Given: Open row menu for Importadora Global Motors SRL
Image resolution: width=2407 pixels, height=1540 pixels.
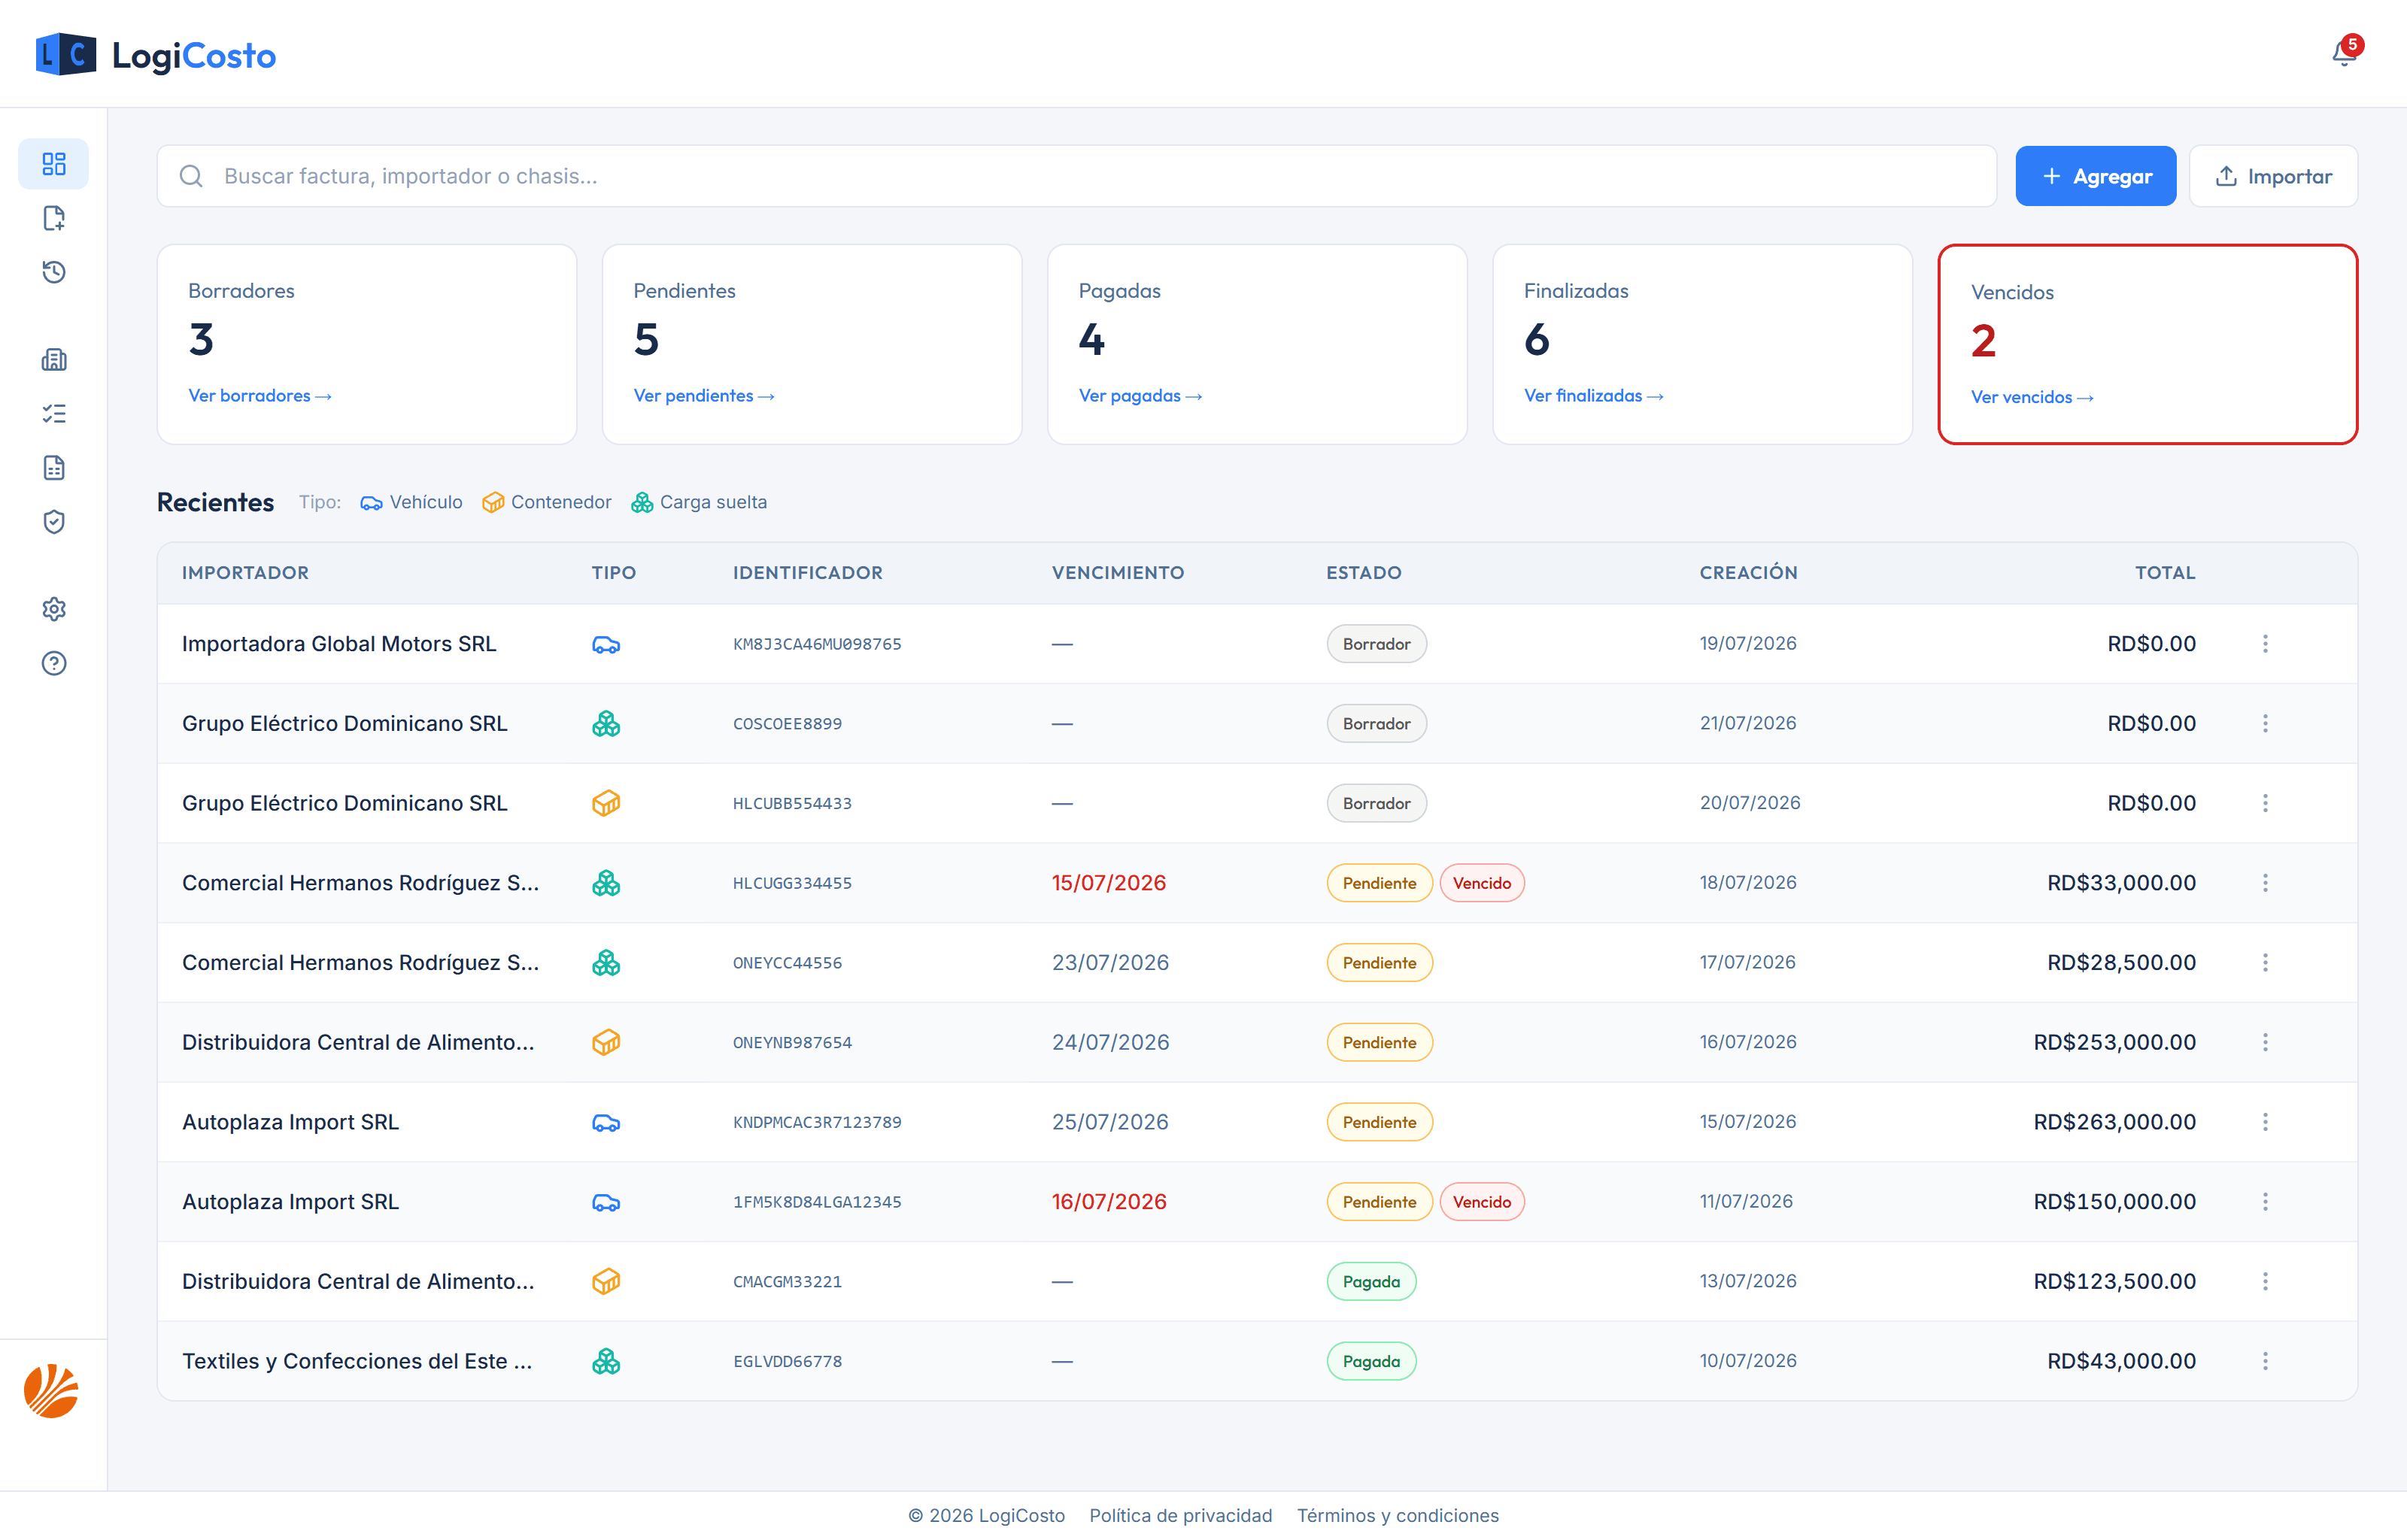Looking at the screenshot, I should (2265, 644).
